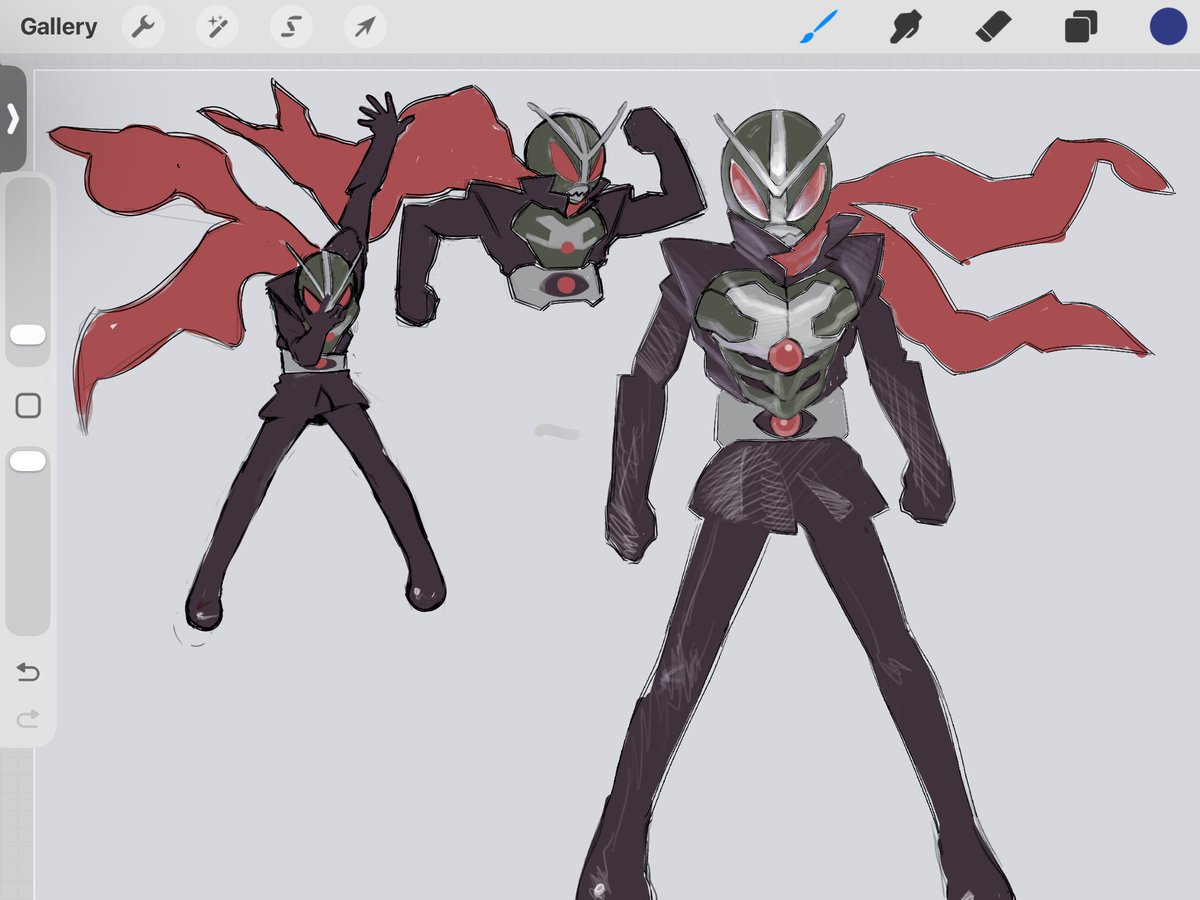Open the active color picker
This screenshot has width=1200, height=900.
pos(1168,27)
